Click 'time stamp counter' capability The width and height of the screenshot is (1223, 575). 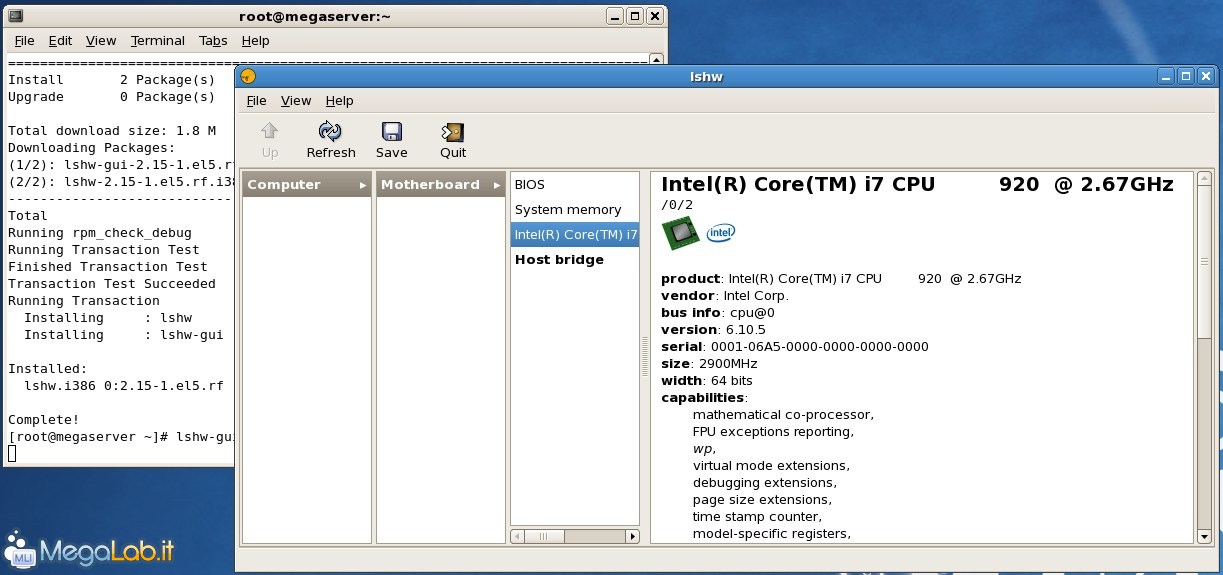pyautogui.click(x=757, y=517)
